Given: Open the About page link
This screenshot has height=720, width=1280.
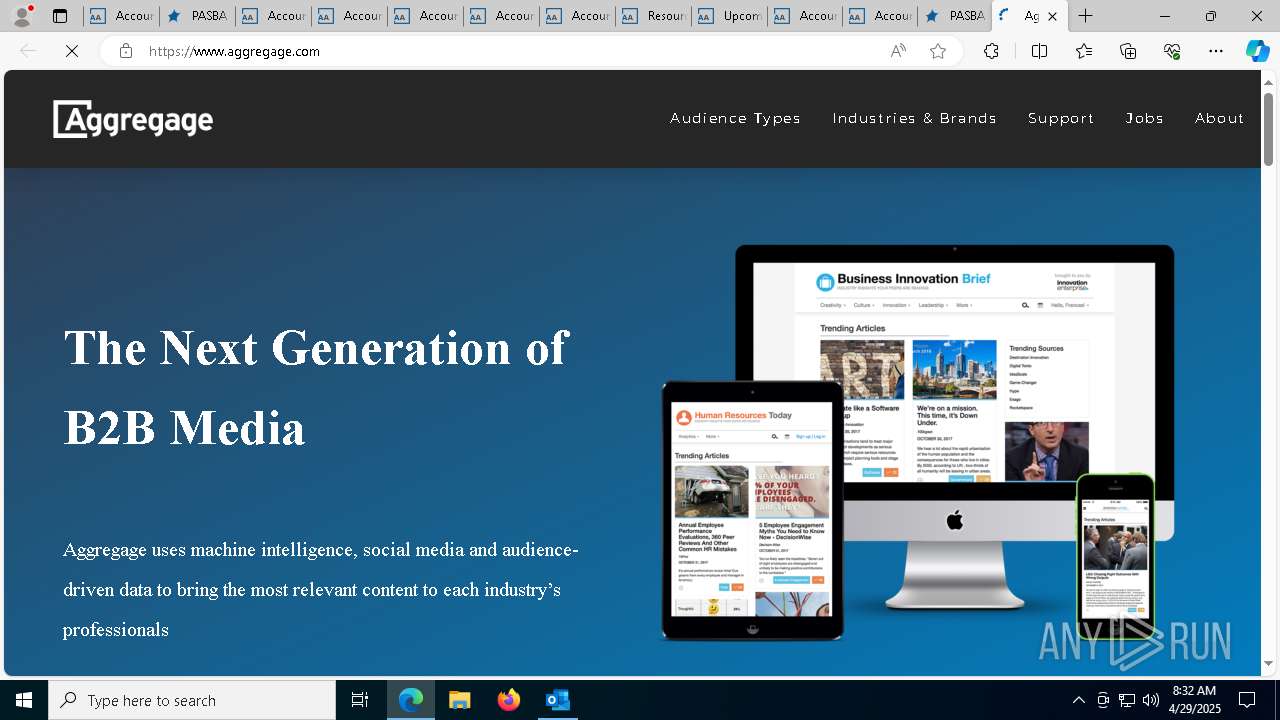Looking at the screenshot, I should pyautogui.click(x=1219, y=118).
